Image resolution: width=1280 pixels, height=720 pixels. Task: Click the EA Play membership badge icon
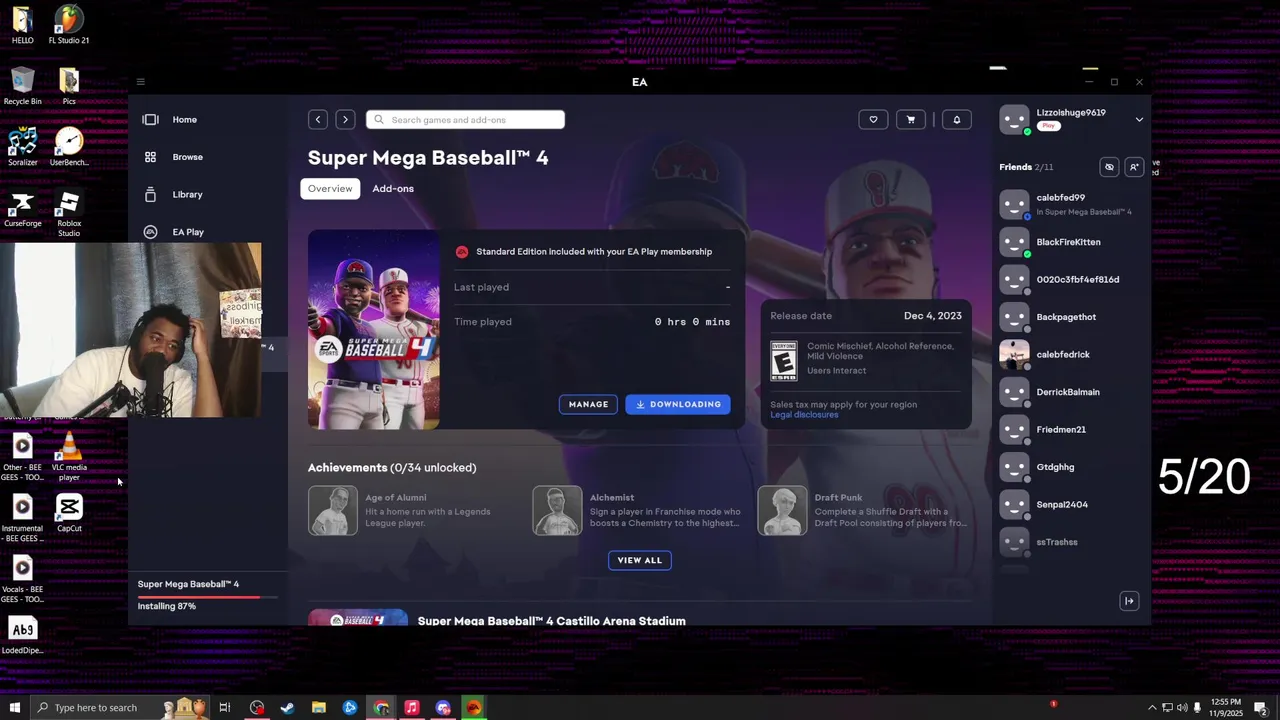tap(462, 252)
